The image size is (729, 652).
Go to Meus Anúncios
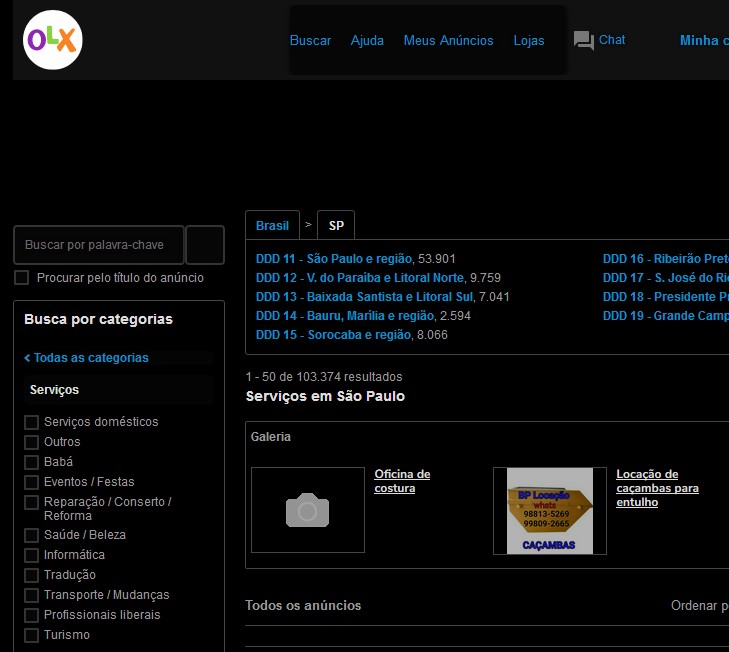tap(448, 40)
